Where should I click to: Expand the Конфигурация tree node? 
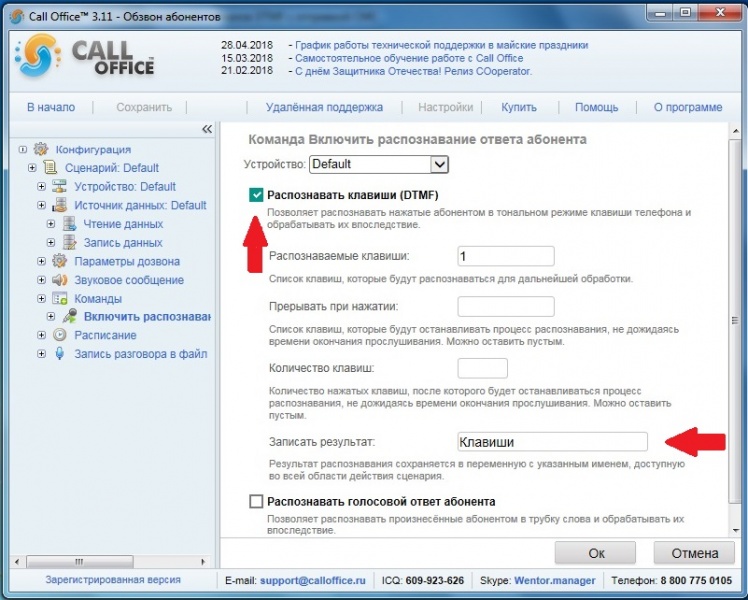[22, 149]
